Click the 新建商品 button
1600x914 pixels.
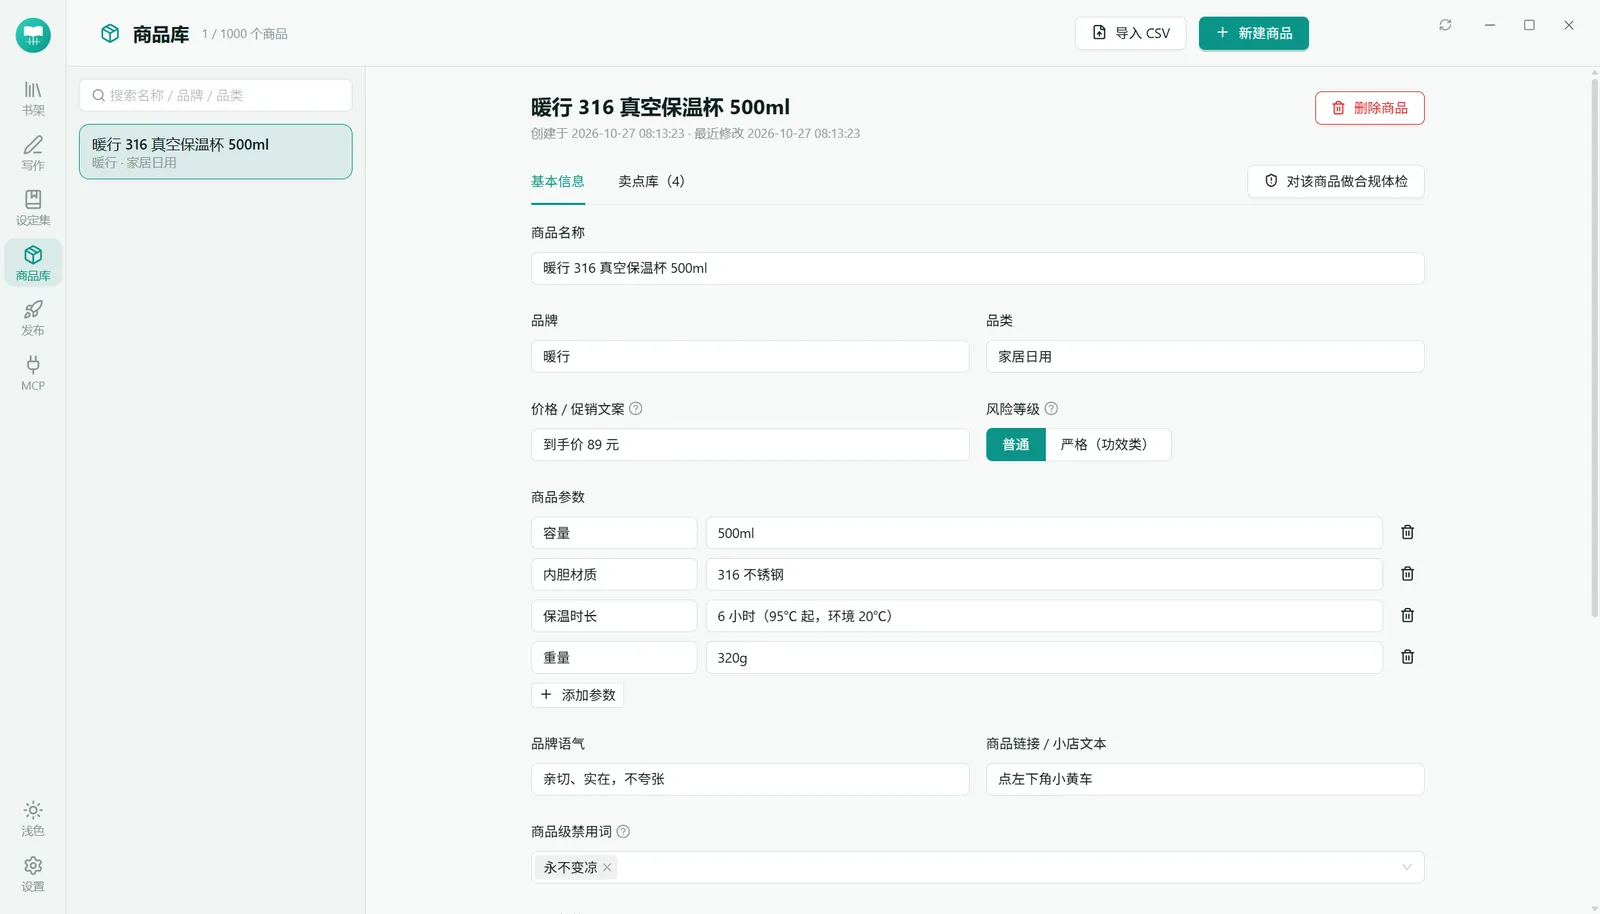click(1254, 33)
